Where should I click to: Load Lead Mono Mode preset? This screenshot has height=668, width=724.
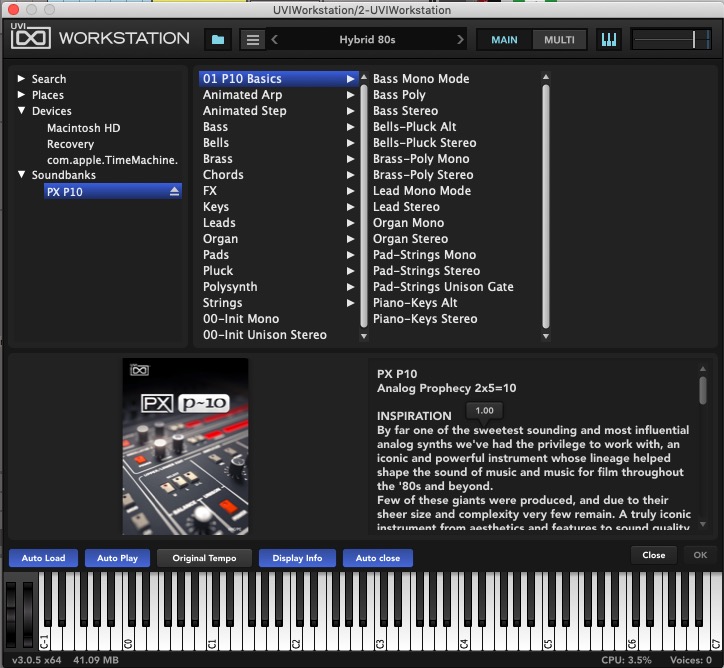pos(422,191)
